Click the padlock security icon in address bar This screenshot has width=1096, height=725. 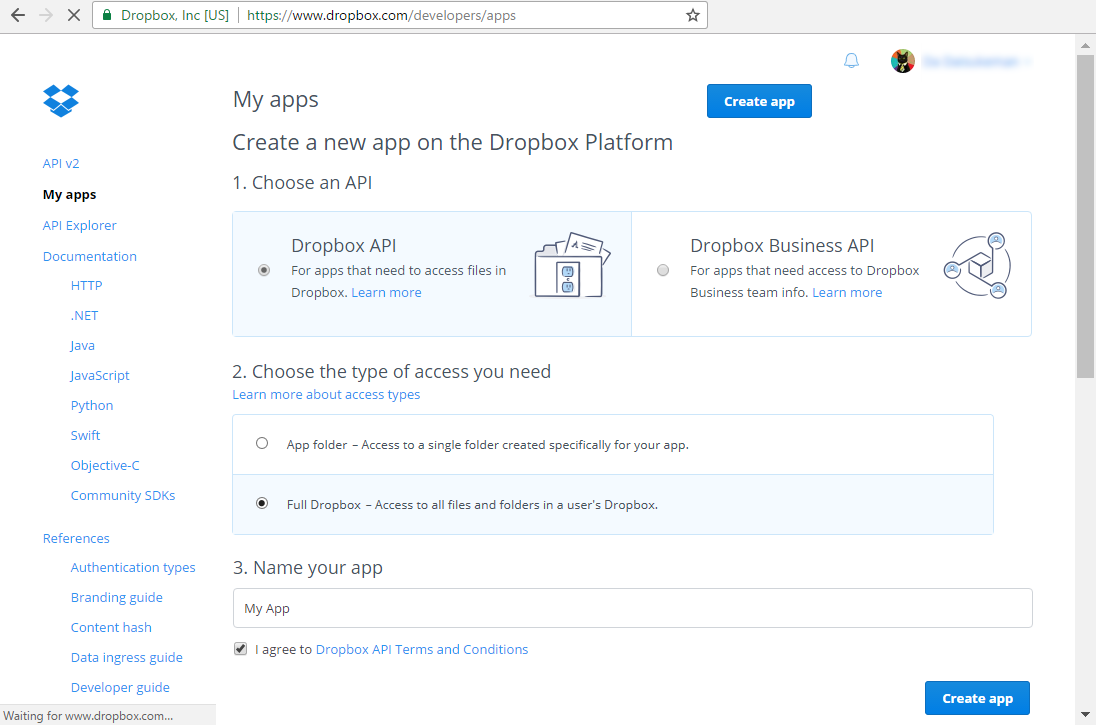(x=106, y=15)
